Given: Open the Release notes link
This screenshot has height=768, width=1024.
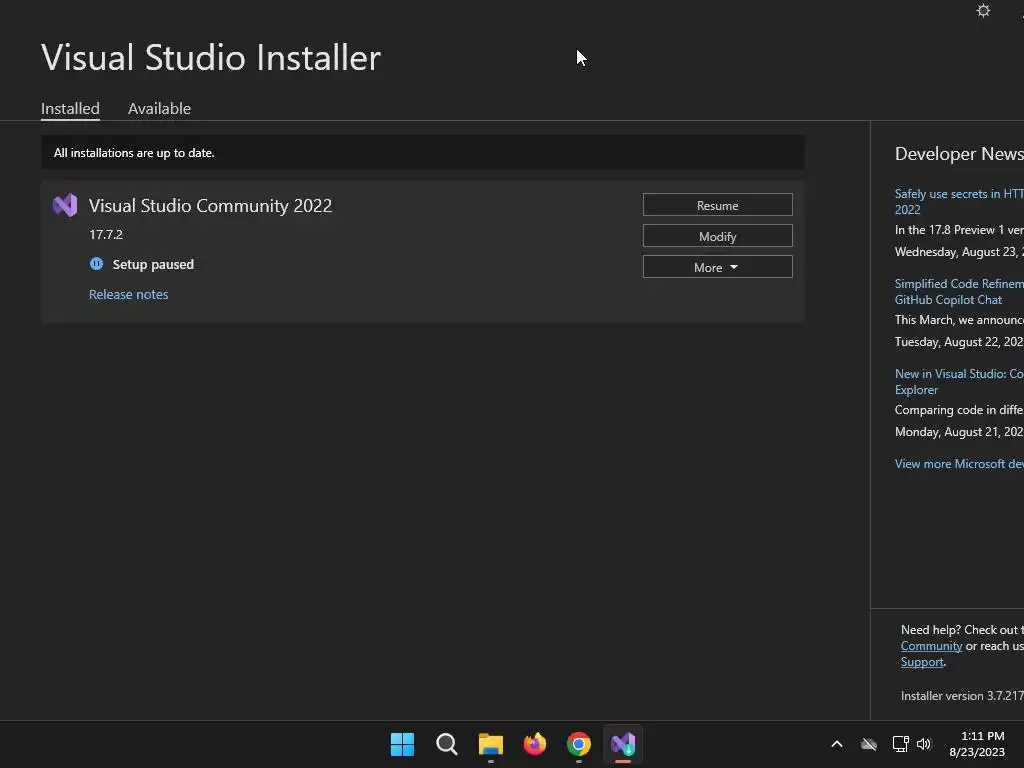Looking at the screenshot, I should coord(129,295).
